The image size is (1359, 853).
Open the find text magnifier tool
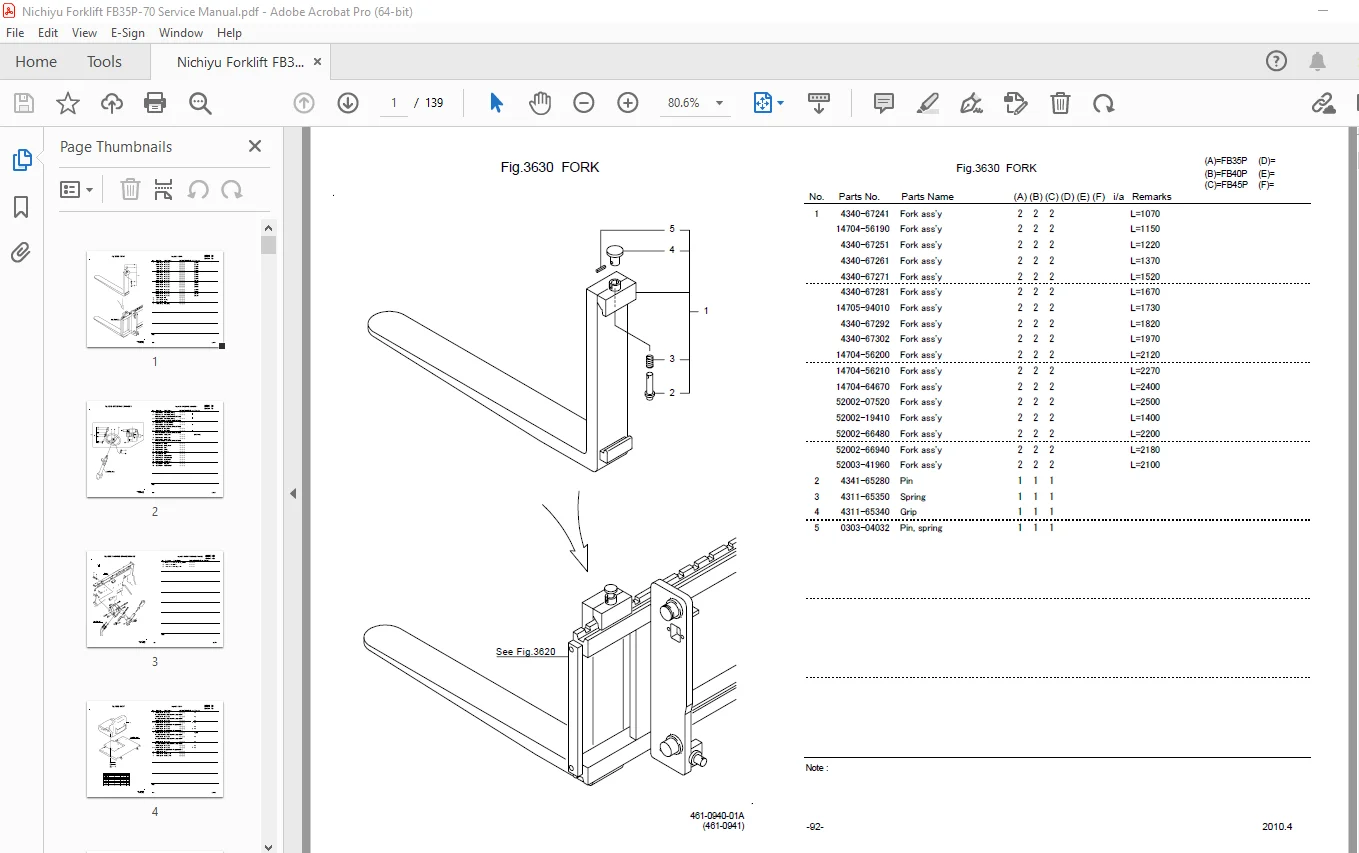200,103
